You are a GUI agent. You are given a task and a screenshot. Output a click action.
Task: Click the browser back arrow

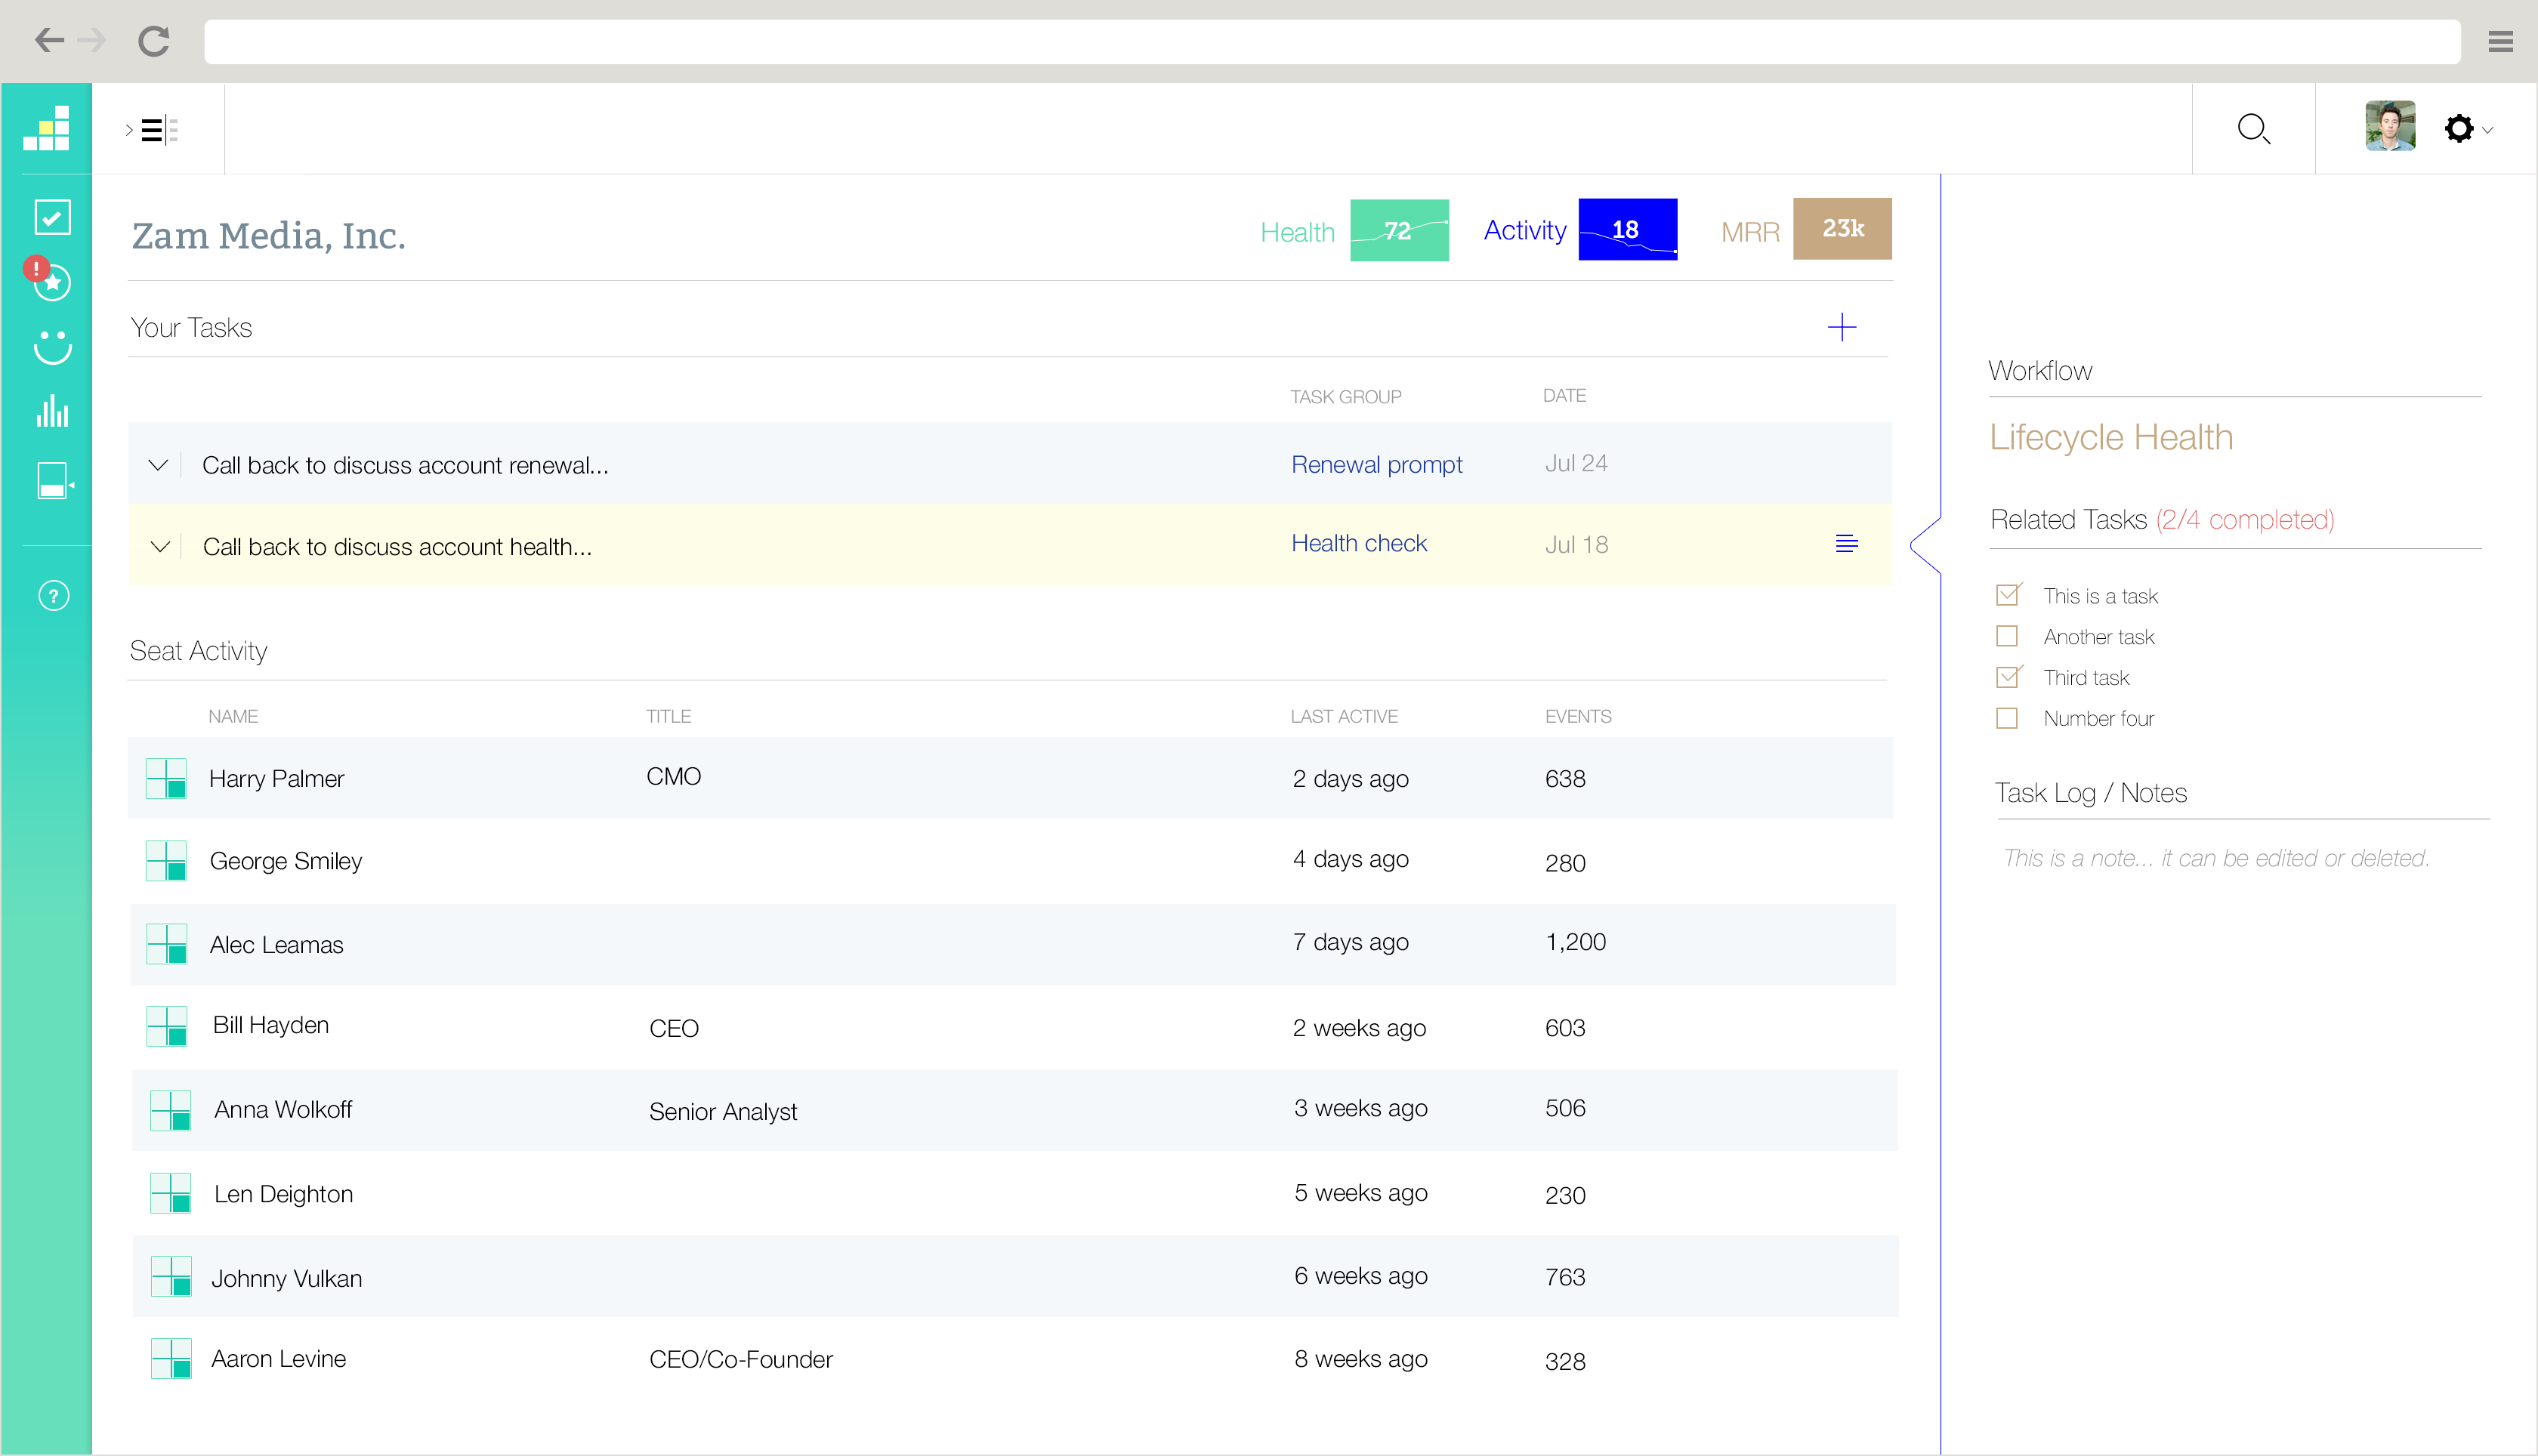[49, 40]
